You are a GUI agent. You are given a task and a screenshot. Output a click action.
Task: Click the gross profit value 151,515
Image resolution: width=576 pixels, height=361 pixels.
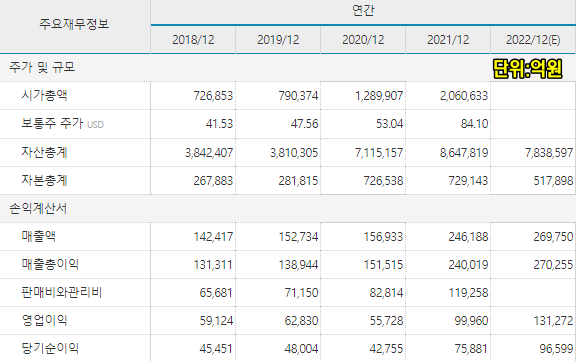point(383,265)
